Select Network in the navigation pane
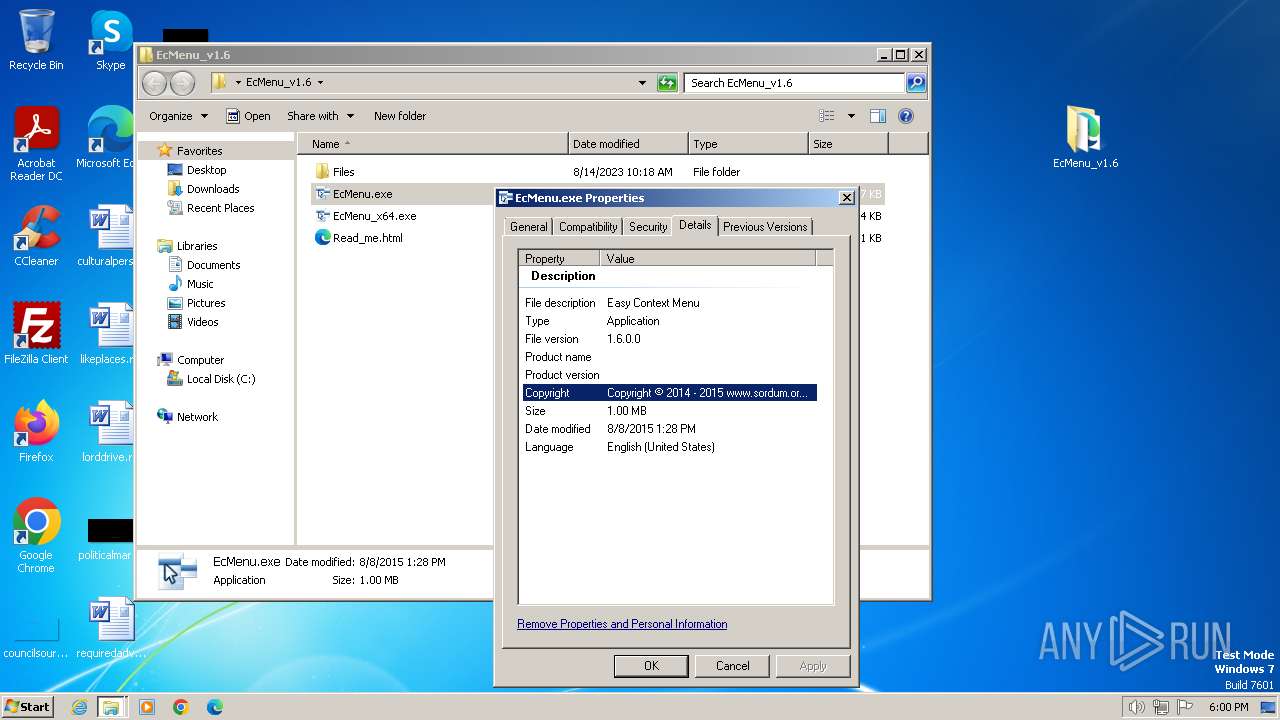 196,417
